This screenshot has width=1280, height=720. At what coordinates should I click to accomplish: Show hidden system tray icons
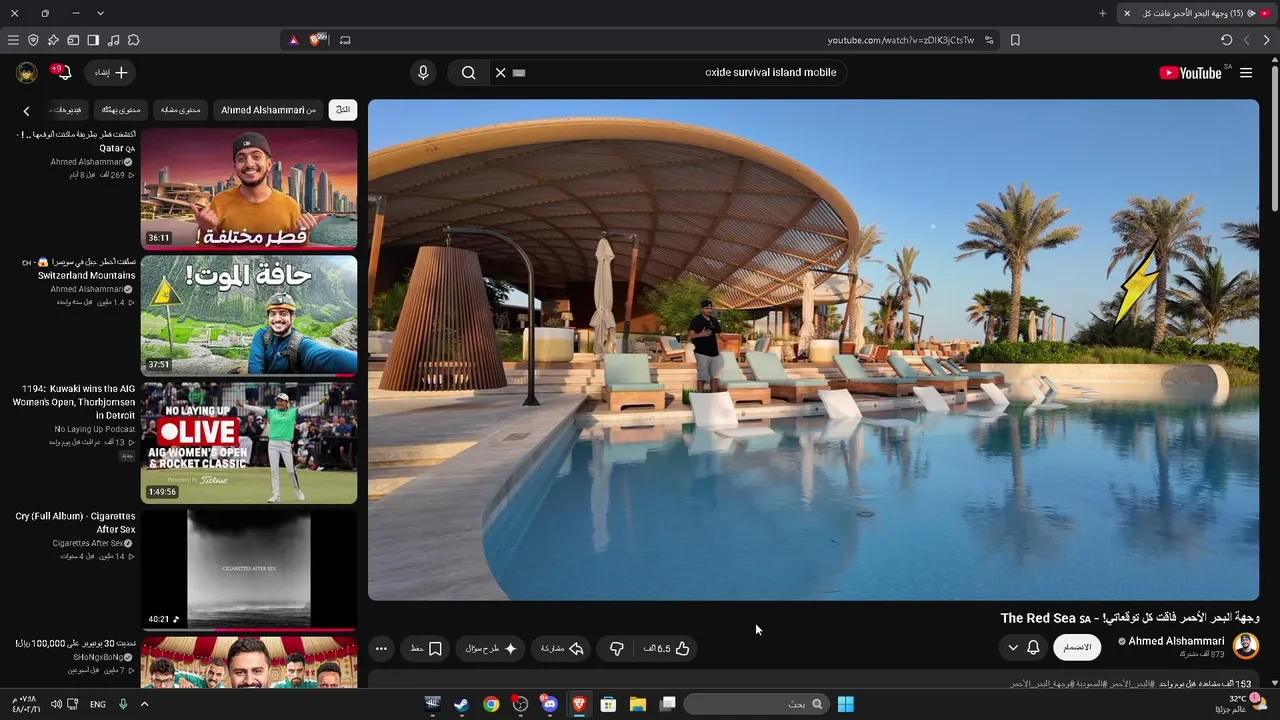click(x=144, y=704)
